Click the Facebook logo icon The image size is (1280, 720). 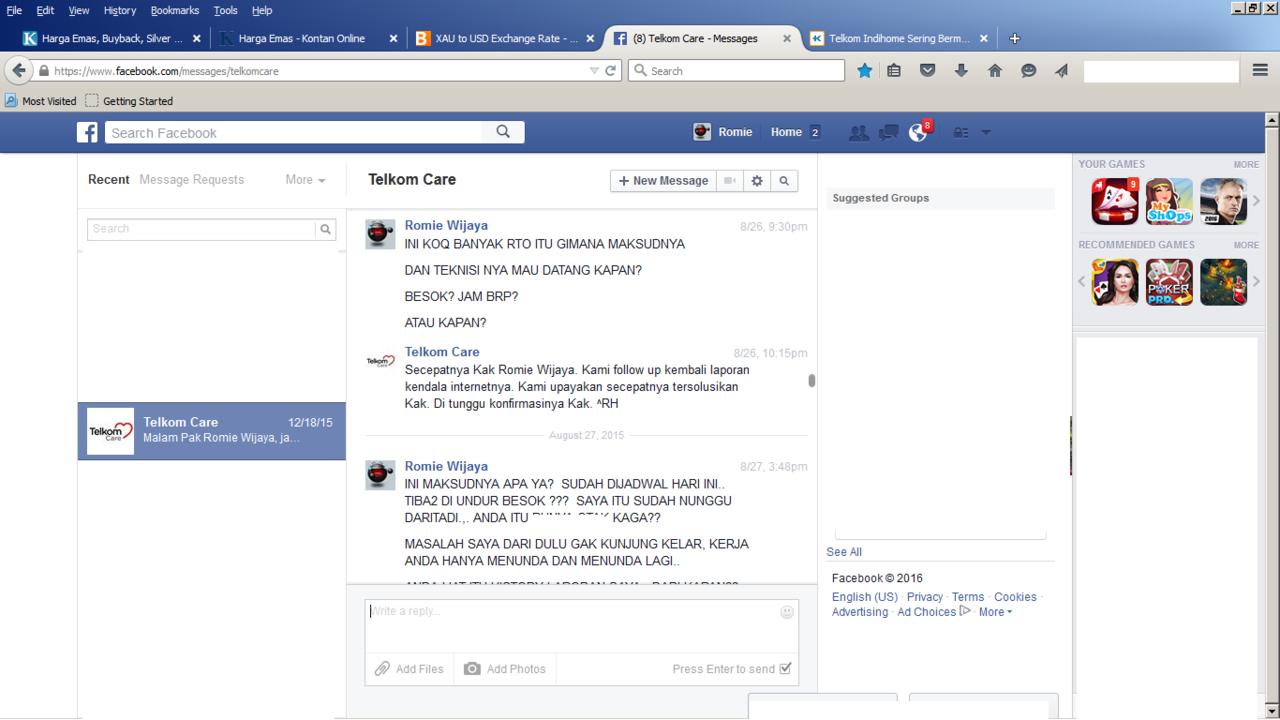pyautogui.click(x=88, y=132)
